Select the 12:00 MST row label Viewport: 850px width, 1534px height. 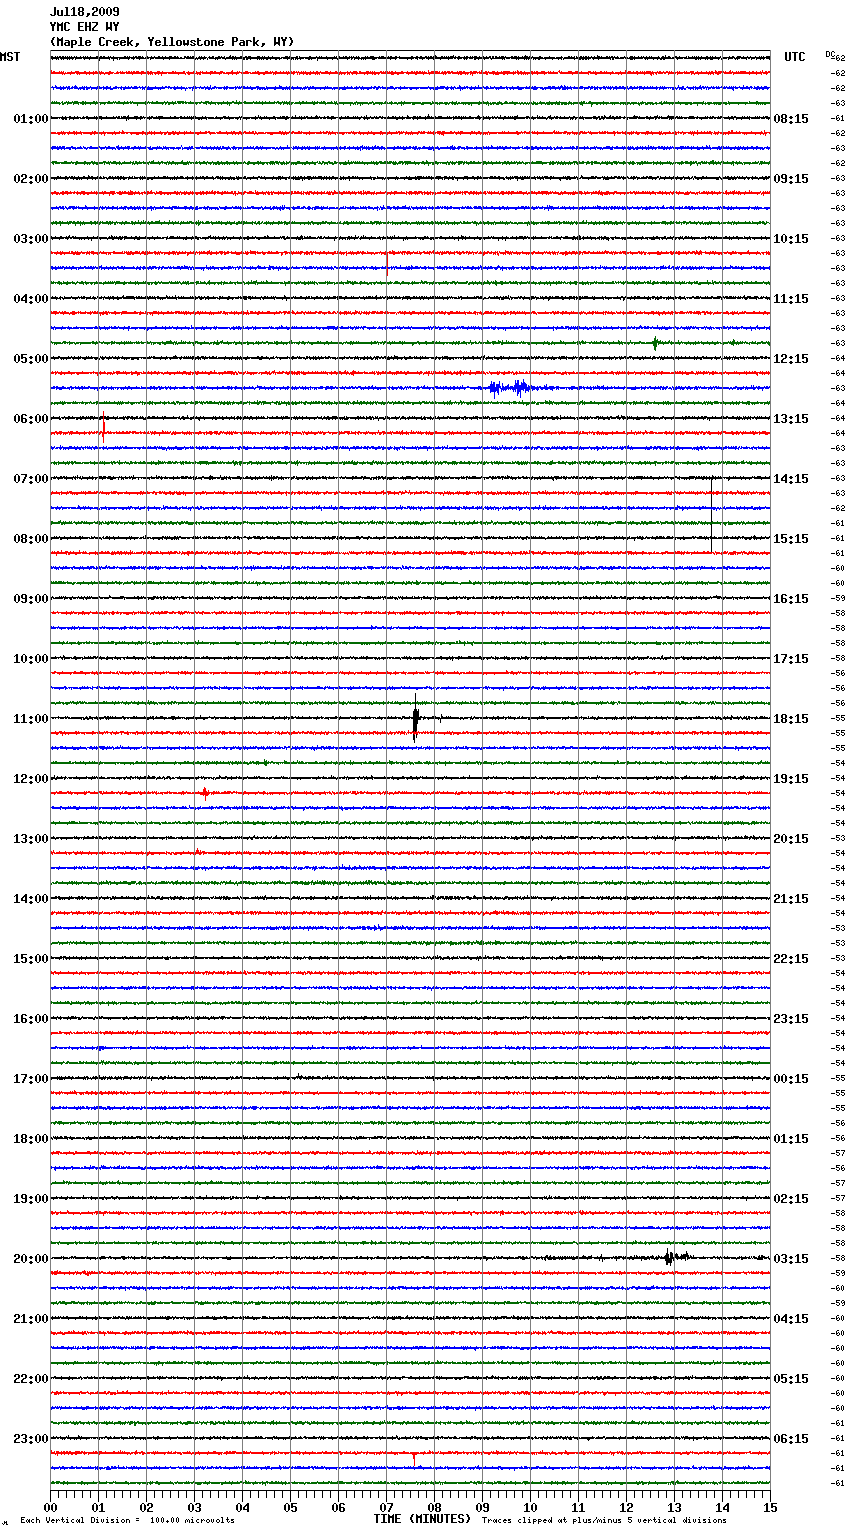click(31, 779)
